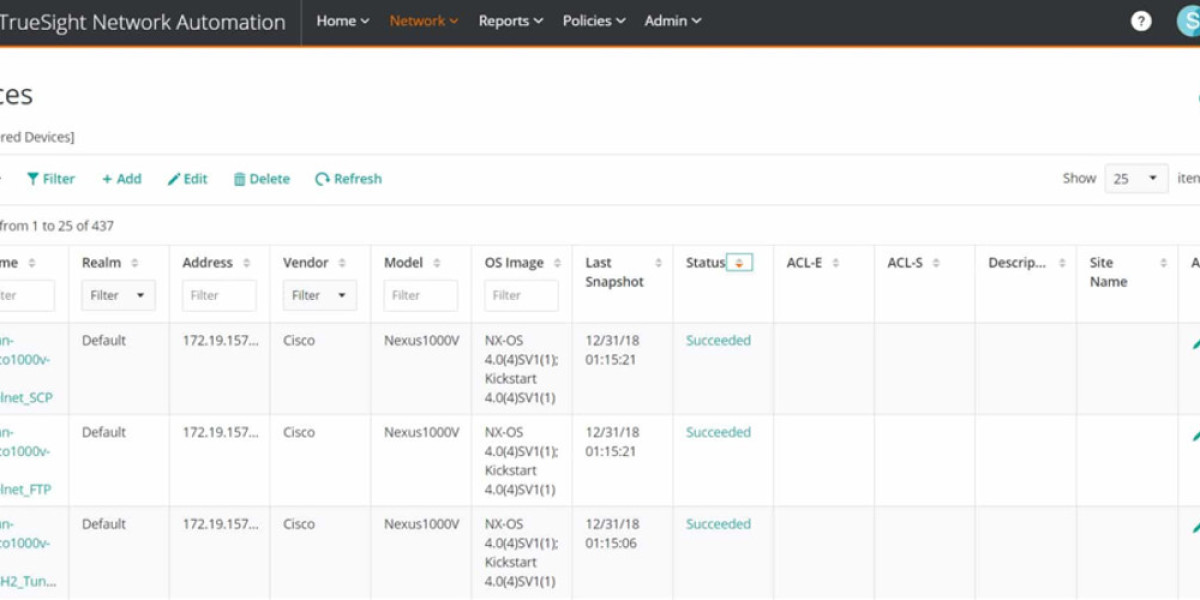Open the Network menu
This screenshot has height=600, width=1200.
pos(423,21)
